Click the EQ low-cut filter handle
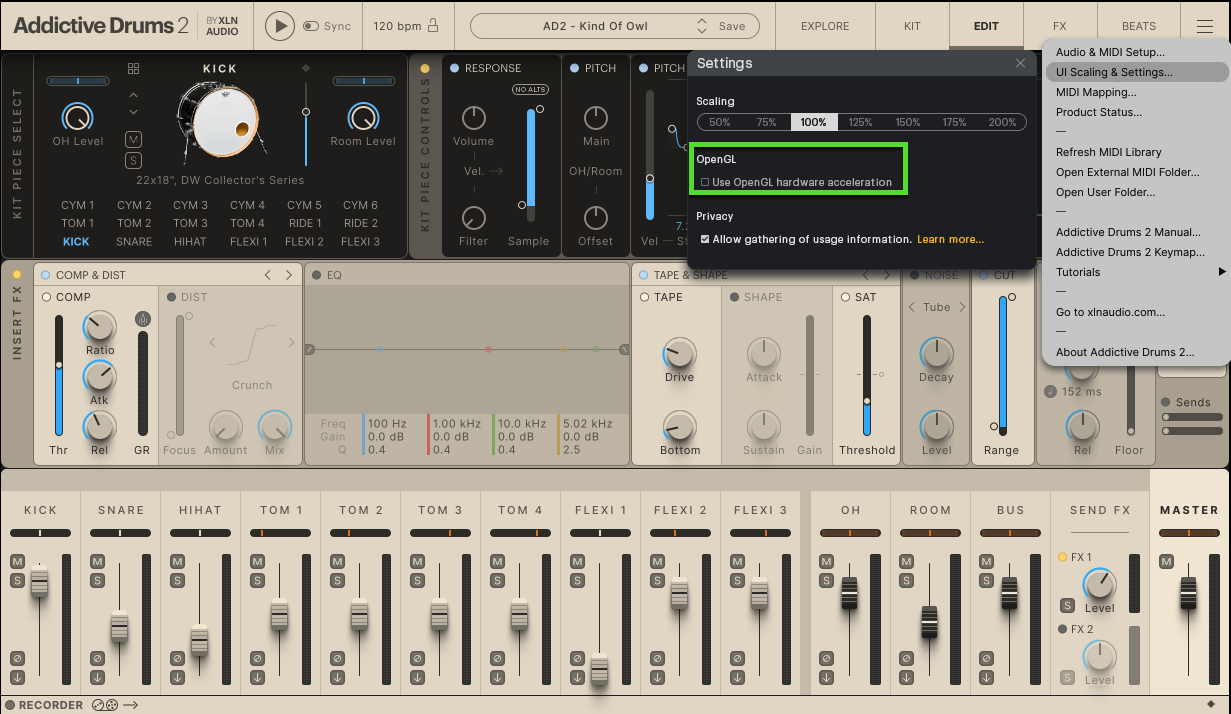Viewport: 1231px width, 714px height. point(309,349)
